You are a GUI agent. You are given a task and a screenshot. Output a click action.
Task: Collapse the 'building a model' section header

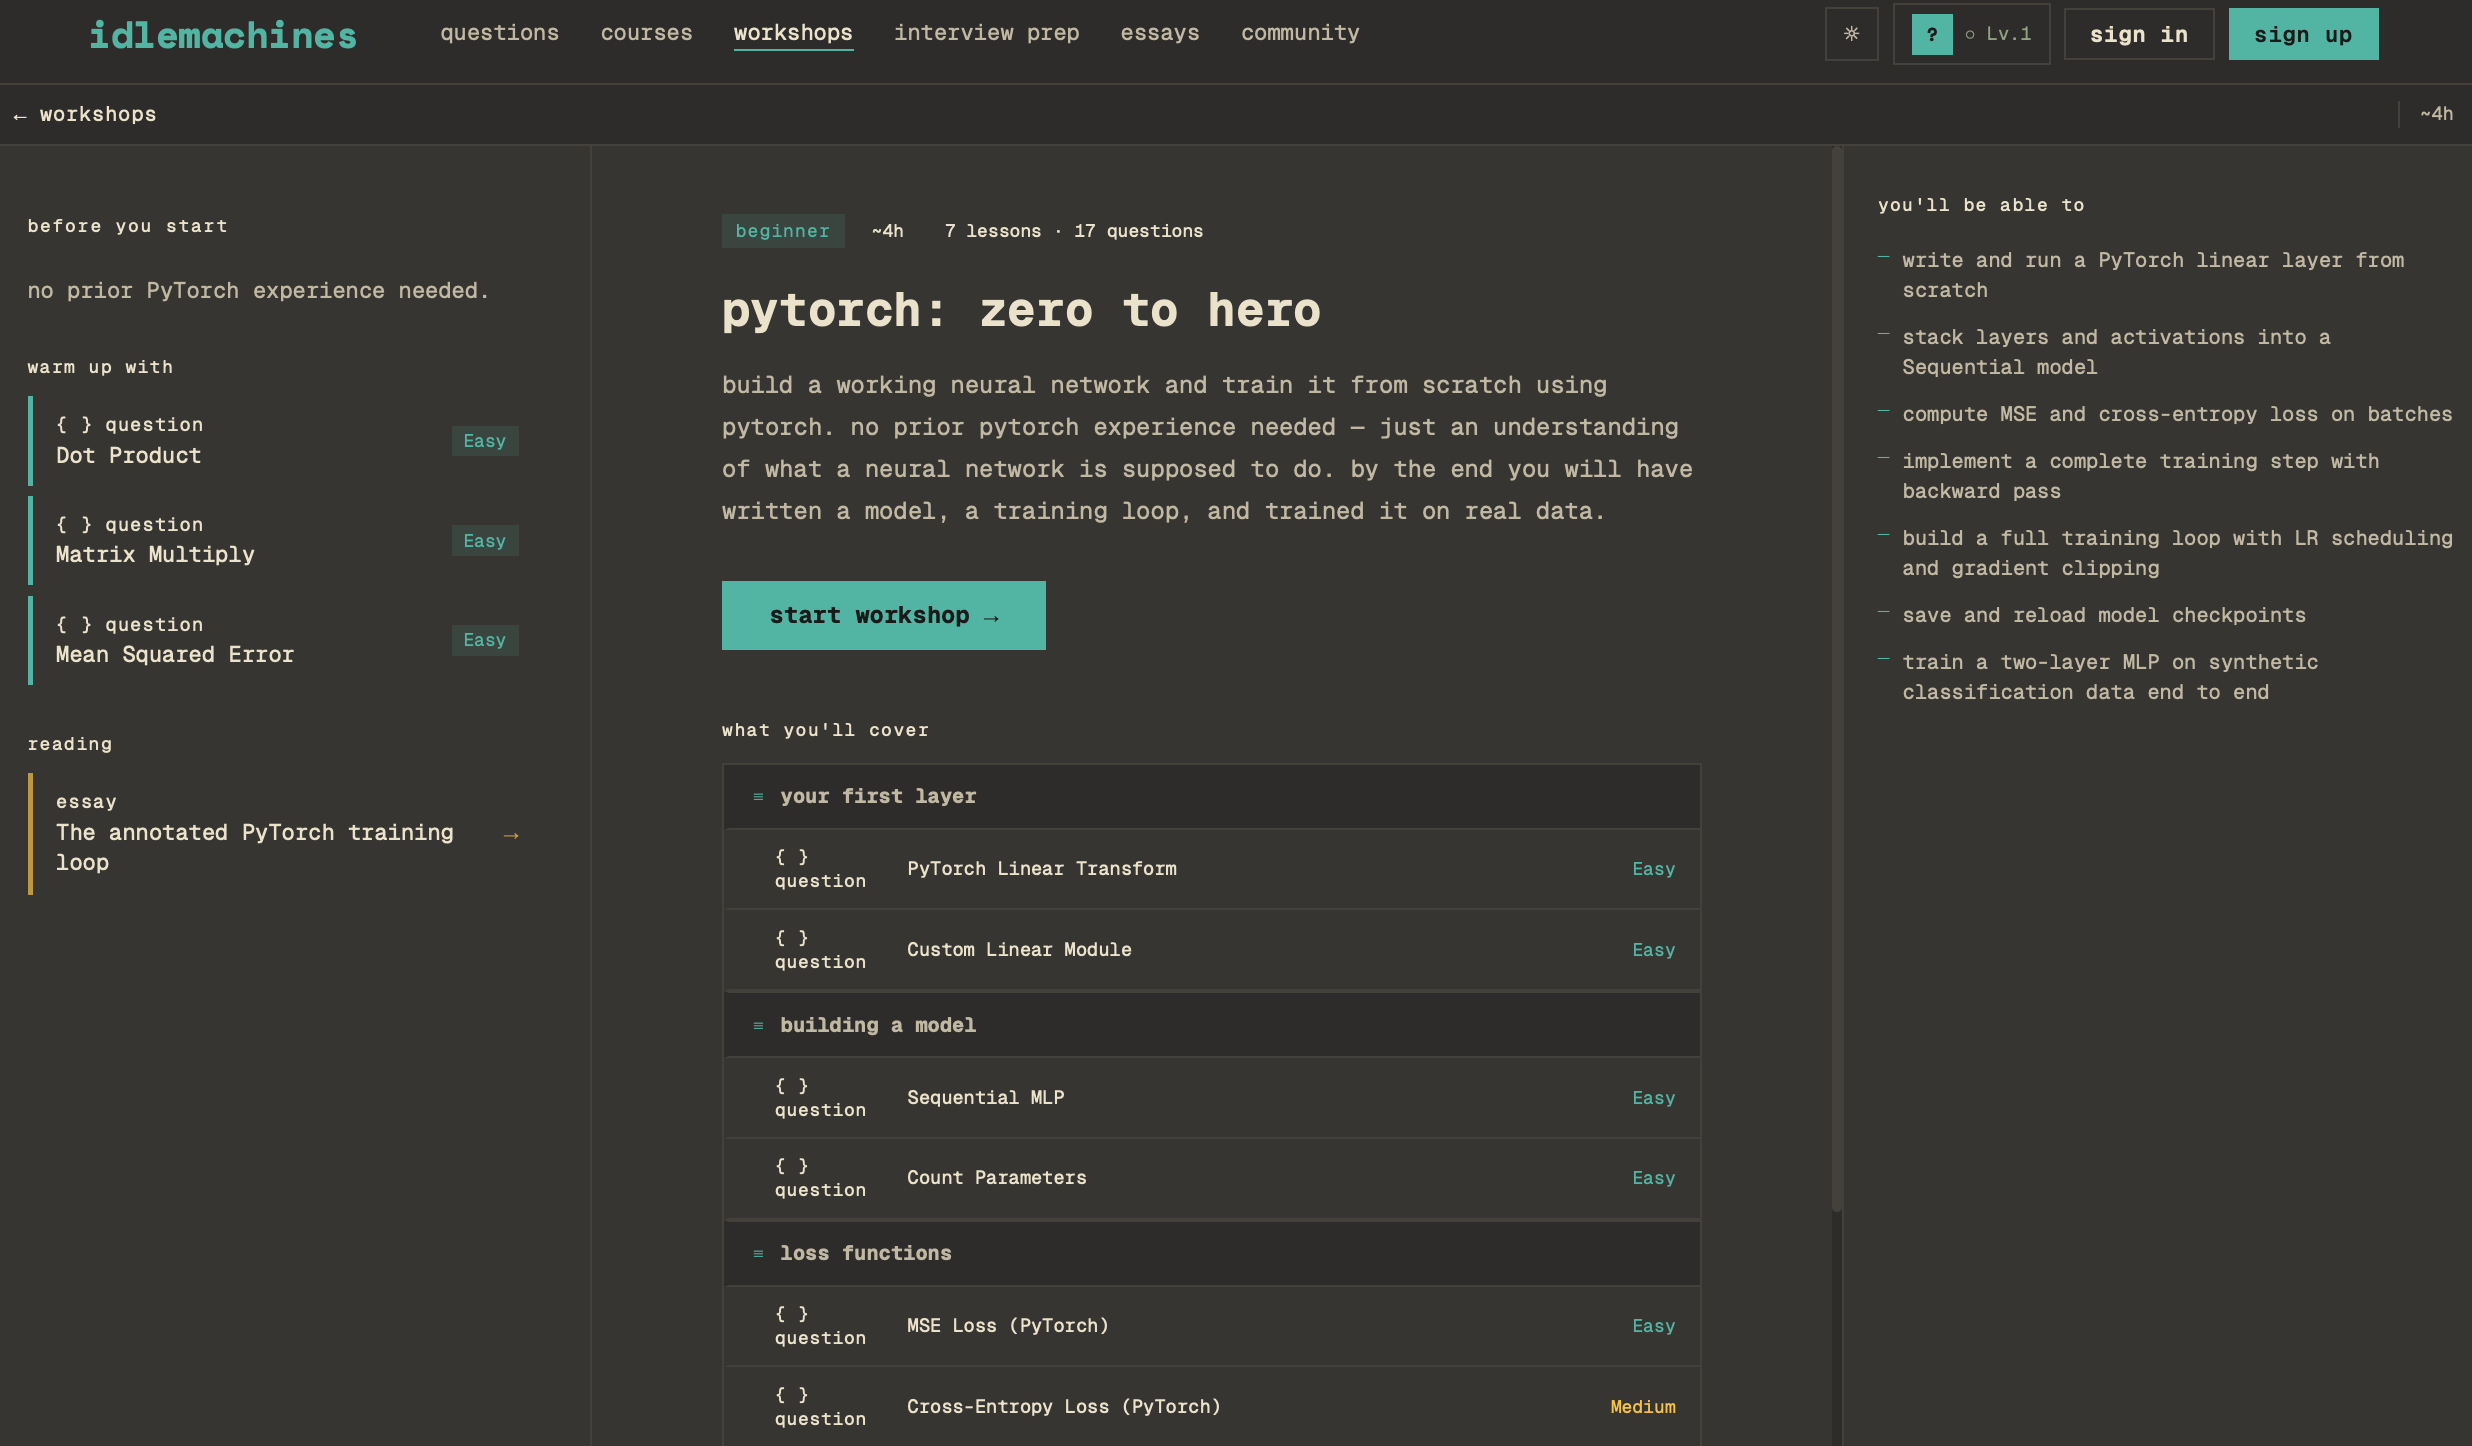(1211, 1025)
